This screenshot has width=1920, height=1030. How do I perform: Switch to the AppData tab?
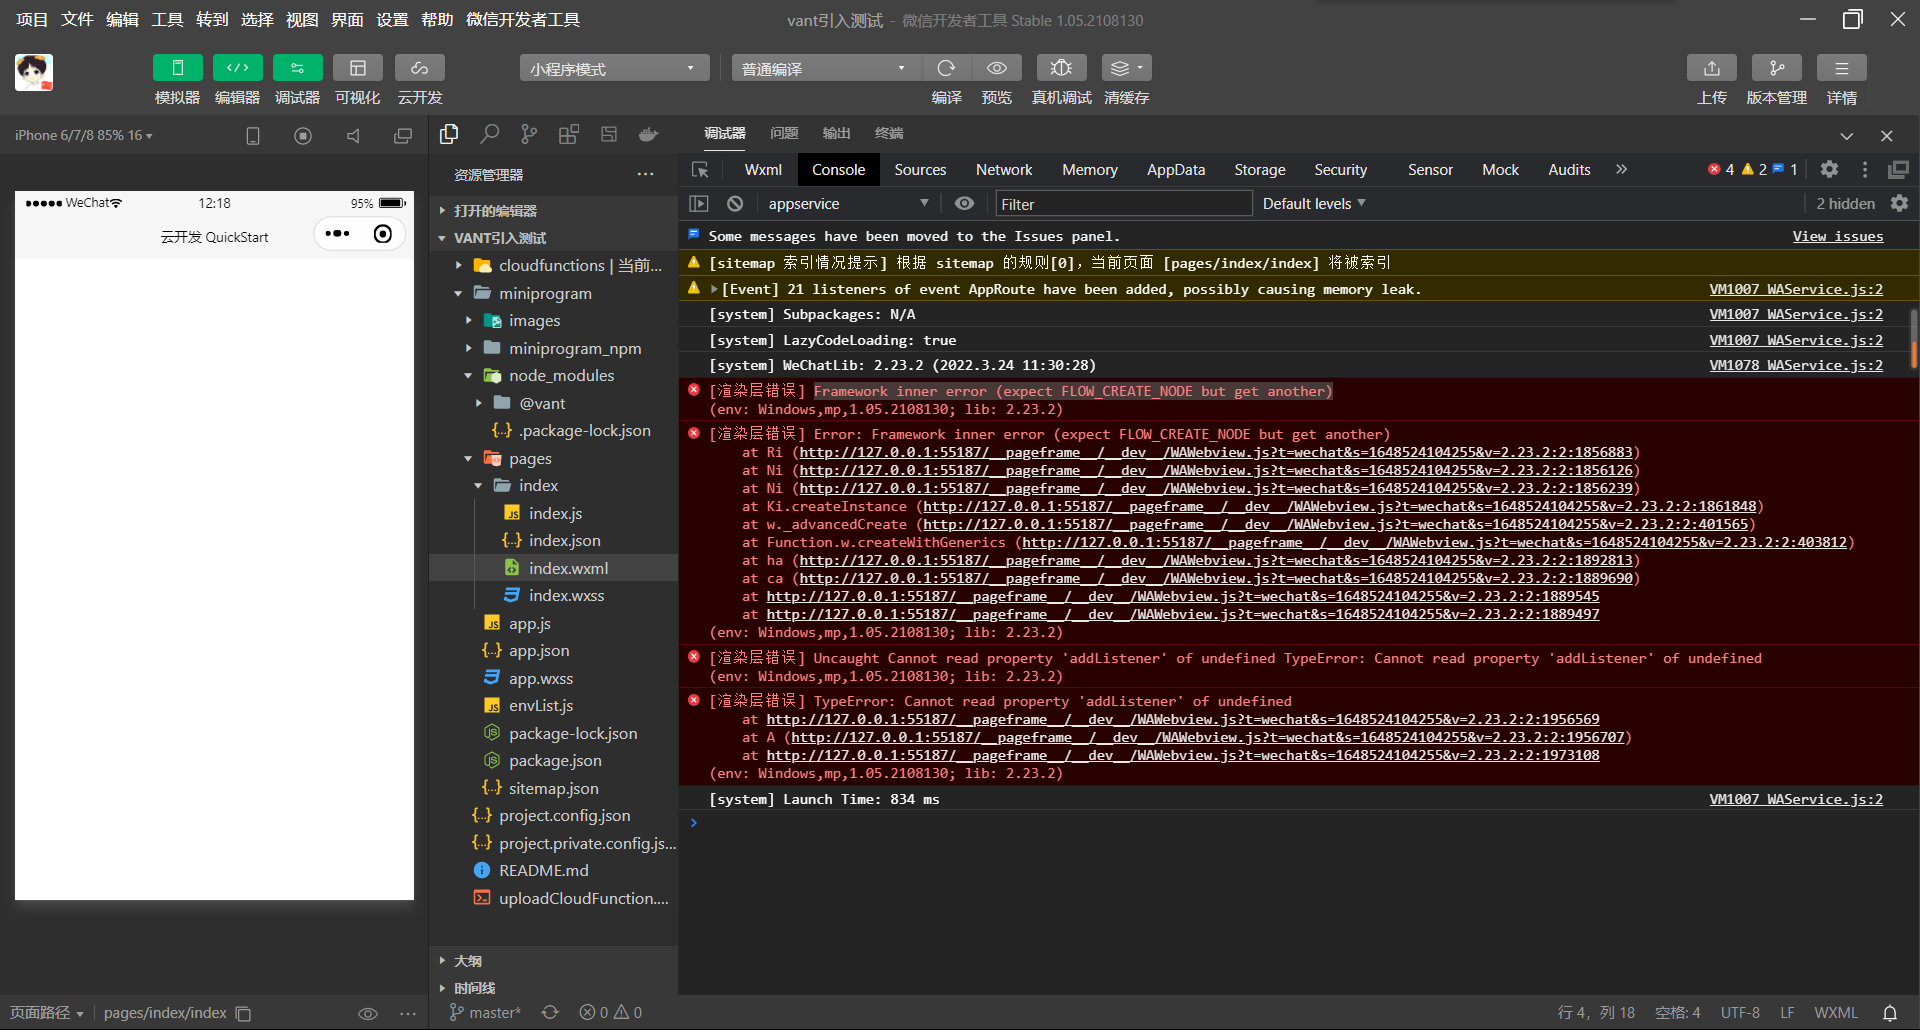pyautogui.click(x=1176, y=170)
